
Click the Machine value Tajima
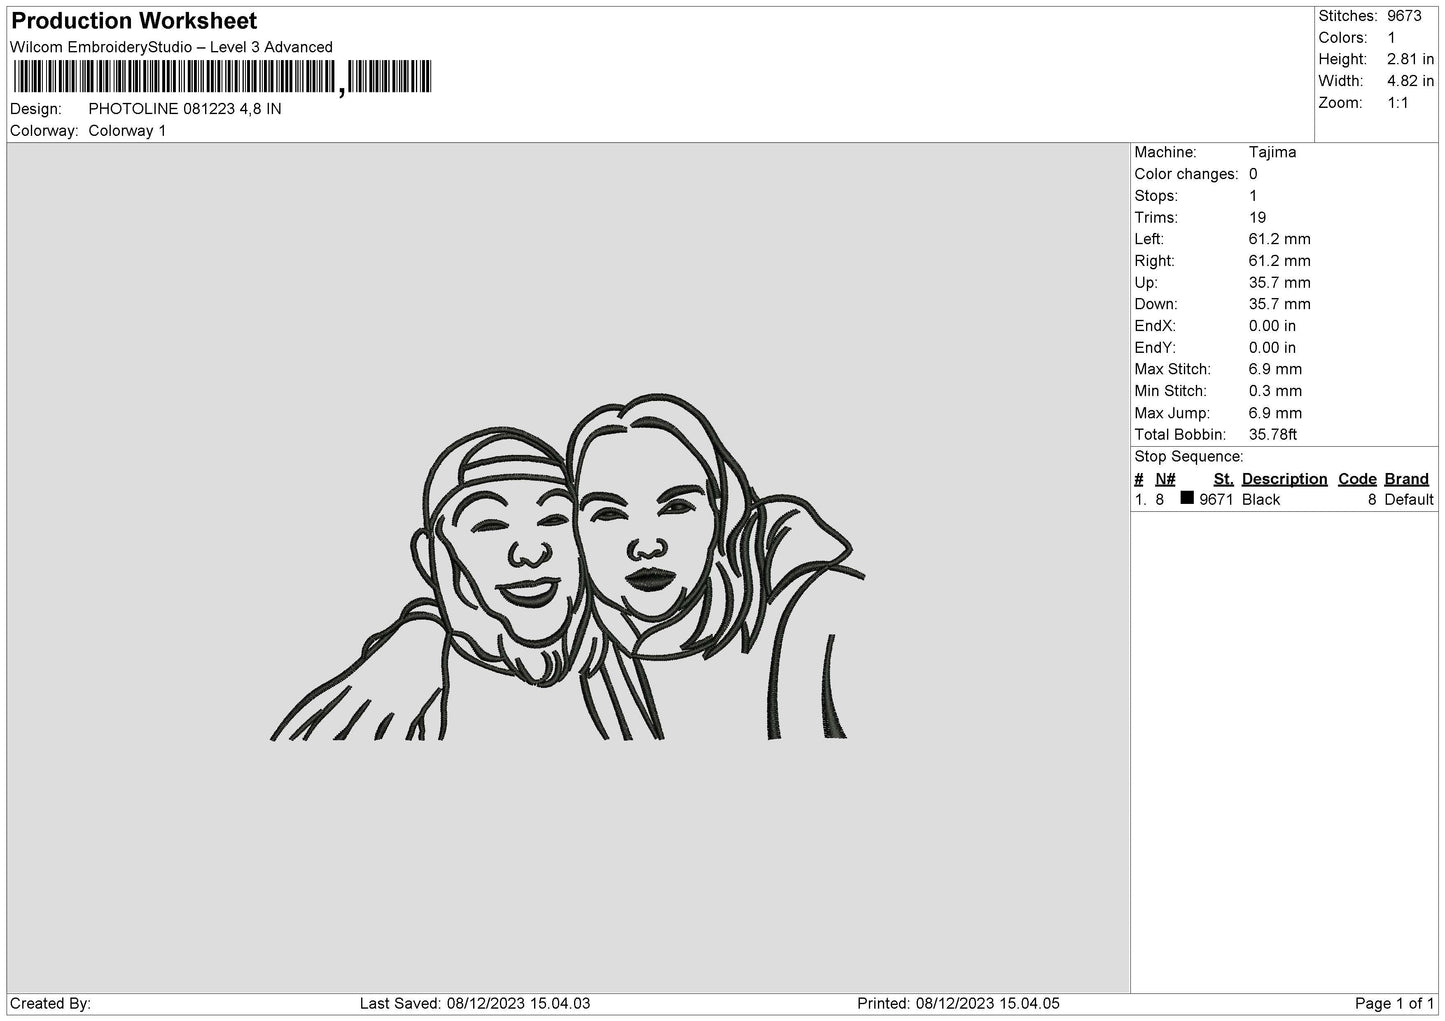[1272, 152]
